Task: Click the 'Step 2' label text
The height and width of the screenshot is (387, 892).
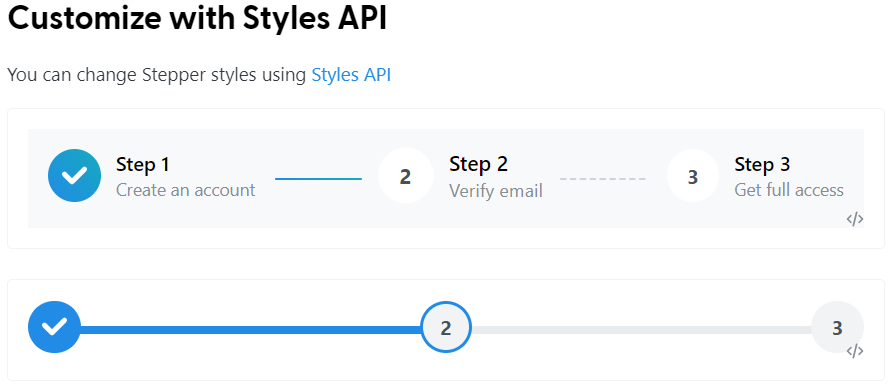Action: click(478, 164)
